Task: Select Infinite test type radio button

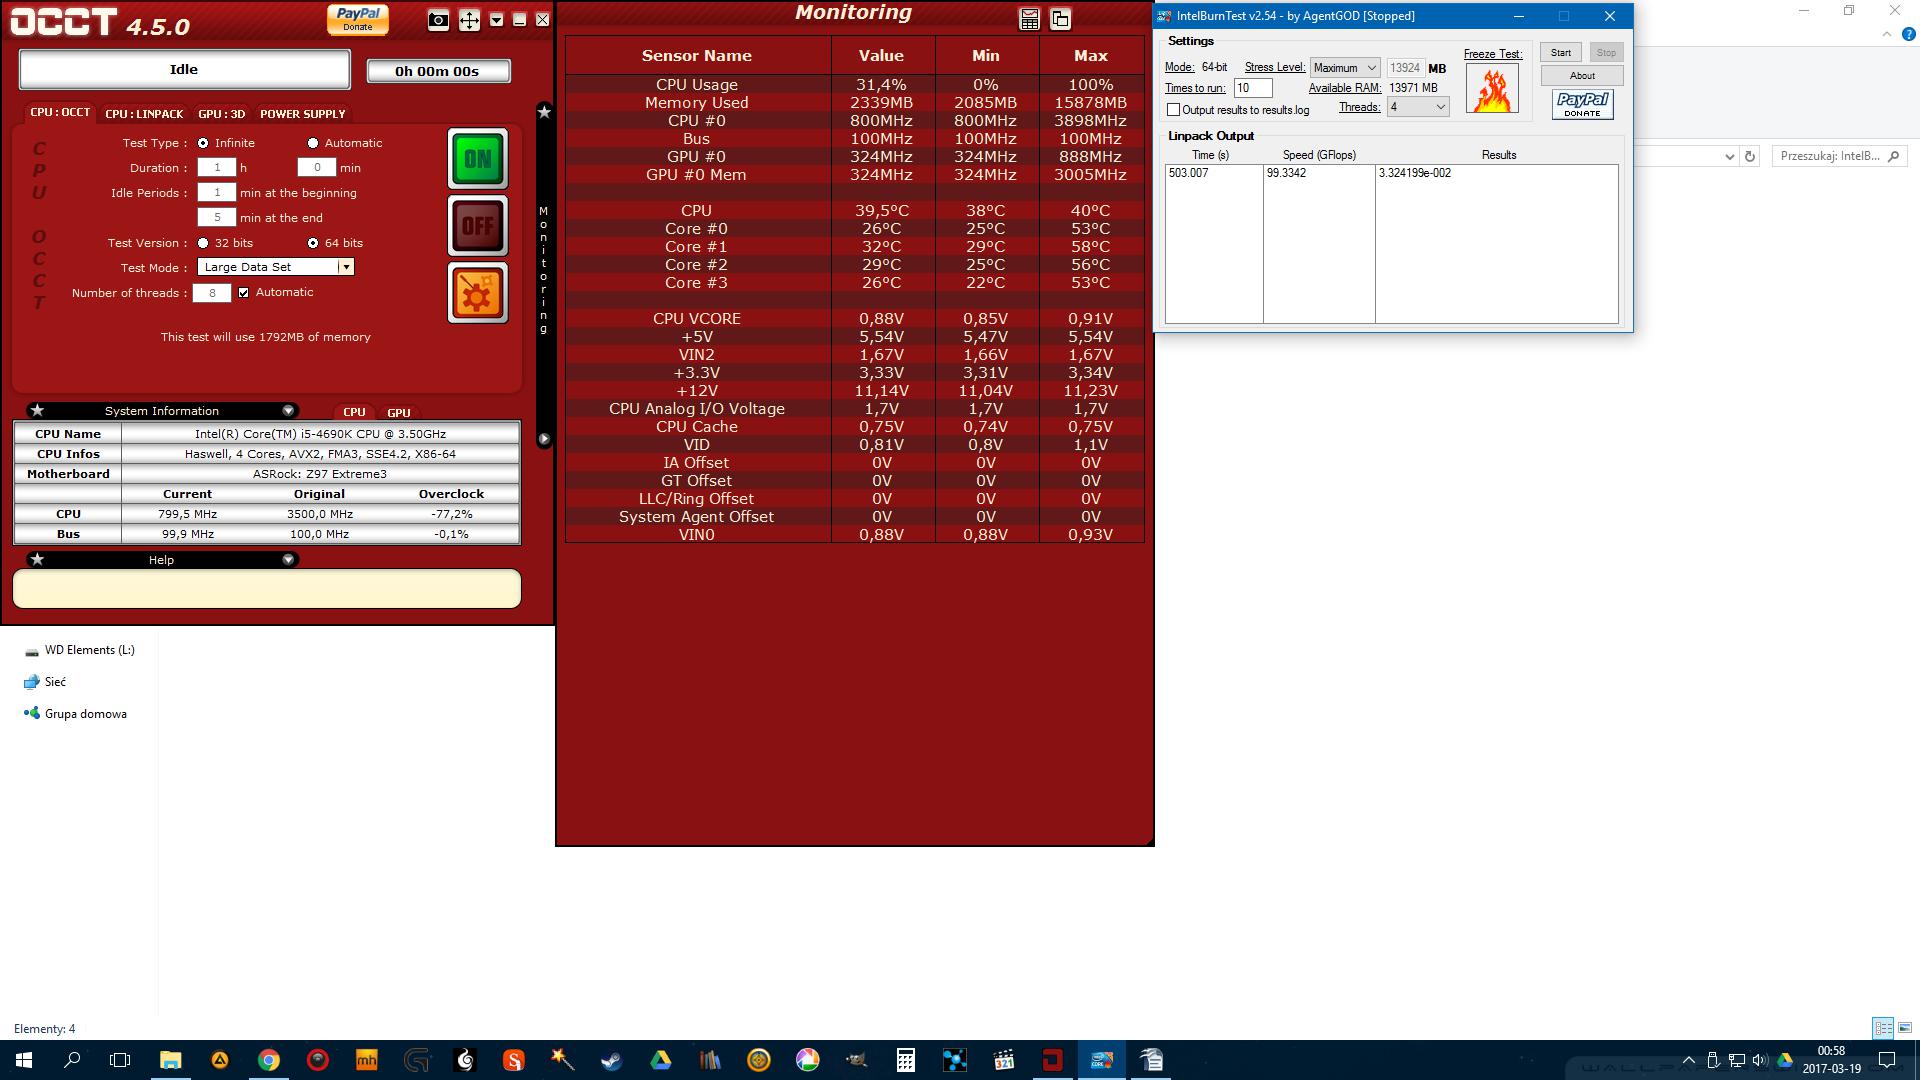Action: click(x=203, y=143)
